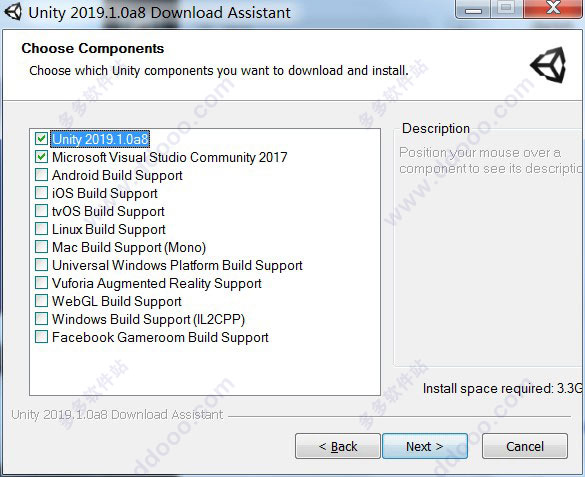Enable Vuforia Augmented Reality Support checkbox

point(41,283)
